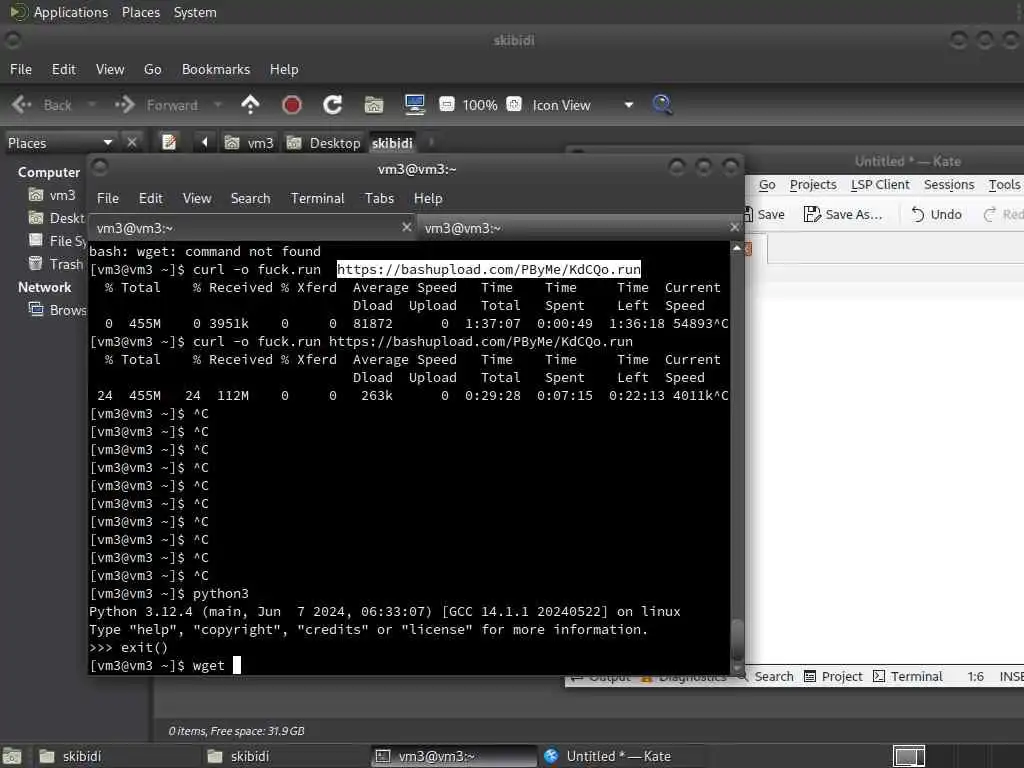
Task: Select vm3 in the path bar
Action: click(x=249, y=143)
